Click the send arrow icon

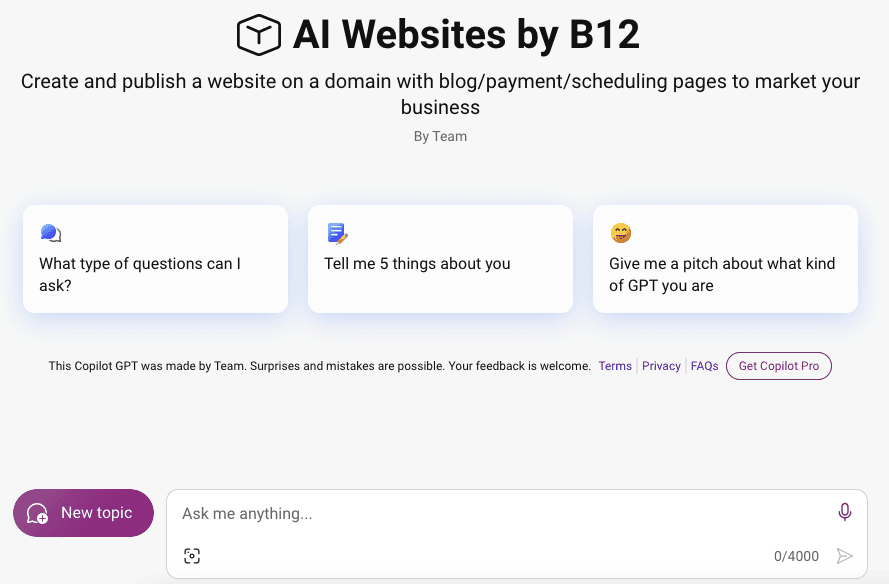pos(845,556)
